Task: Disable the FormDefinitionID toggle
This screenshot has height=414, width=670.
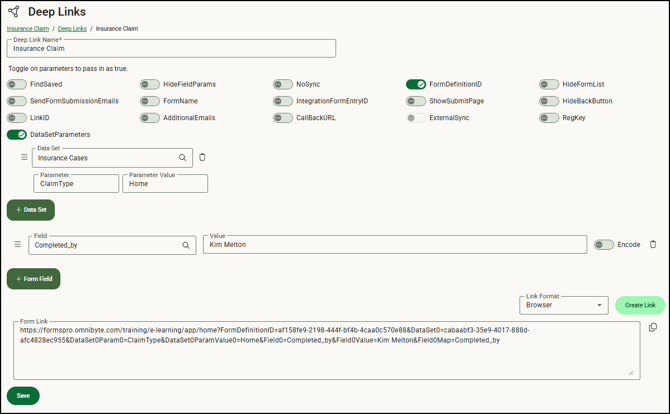Action: [x=416, y=85]
